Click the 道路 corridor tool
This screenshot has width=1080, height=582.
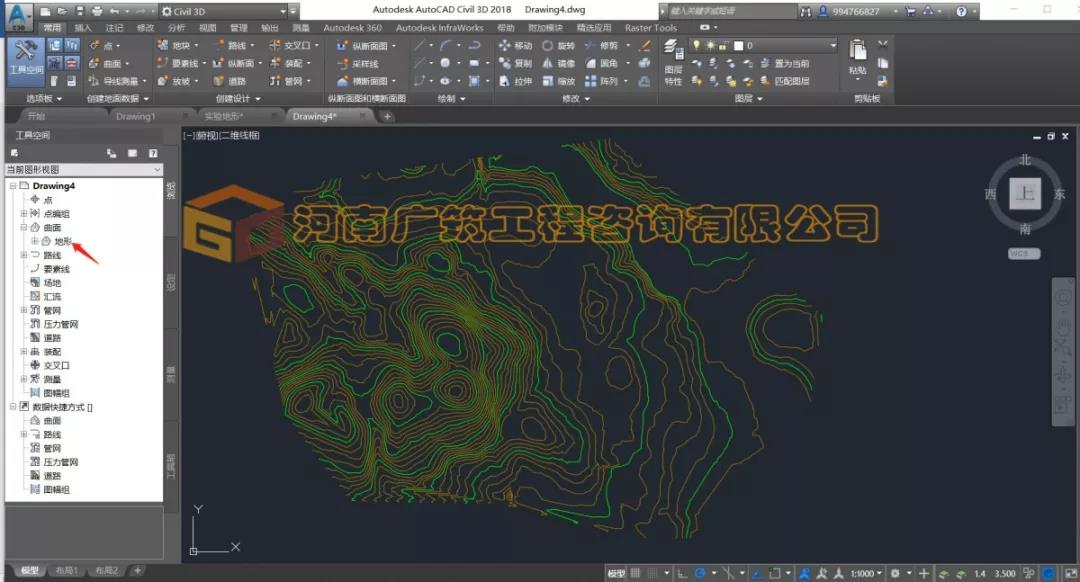(230, 81)
